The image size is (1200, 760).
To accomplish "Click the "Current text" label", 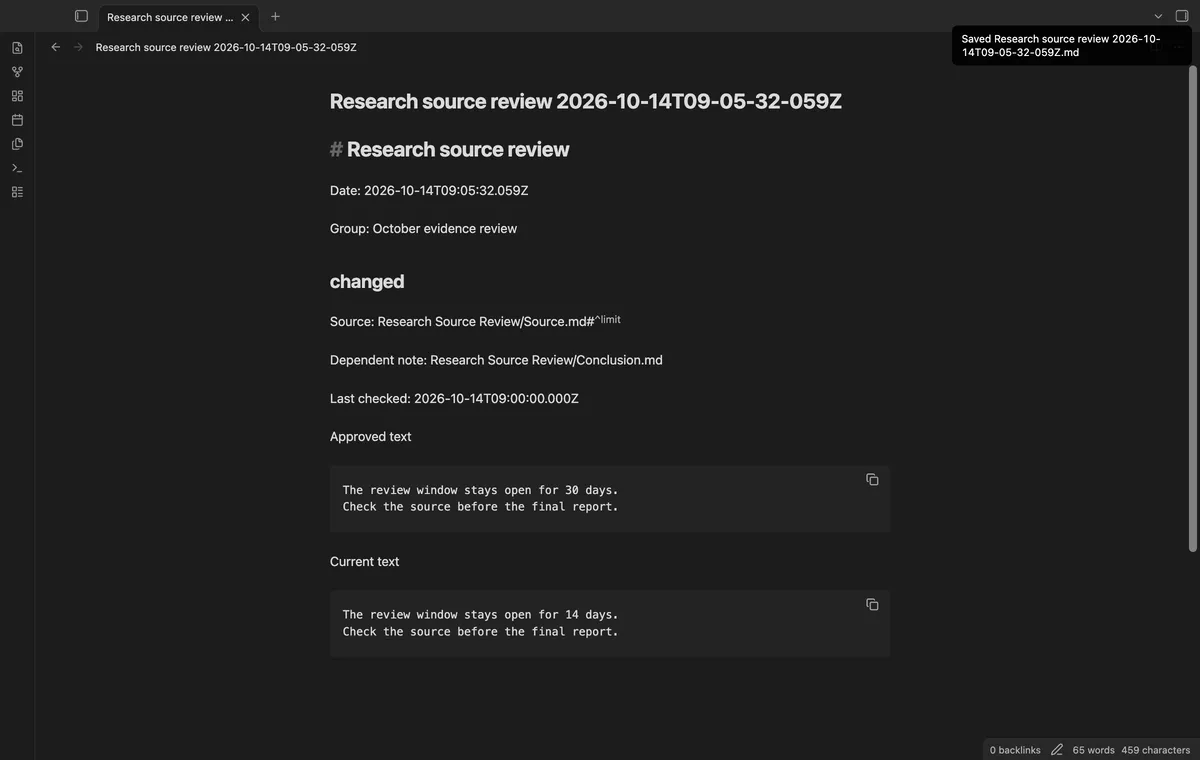I will point(364,562).
